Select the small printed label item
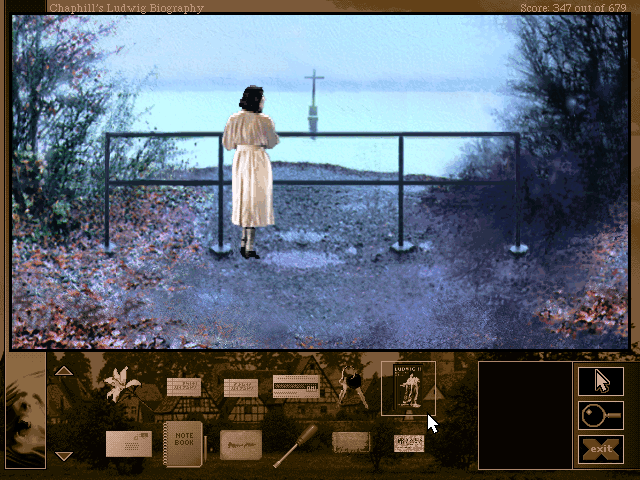 [409, 443]
